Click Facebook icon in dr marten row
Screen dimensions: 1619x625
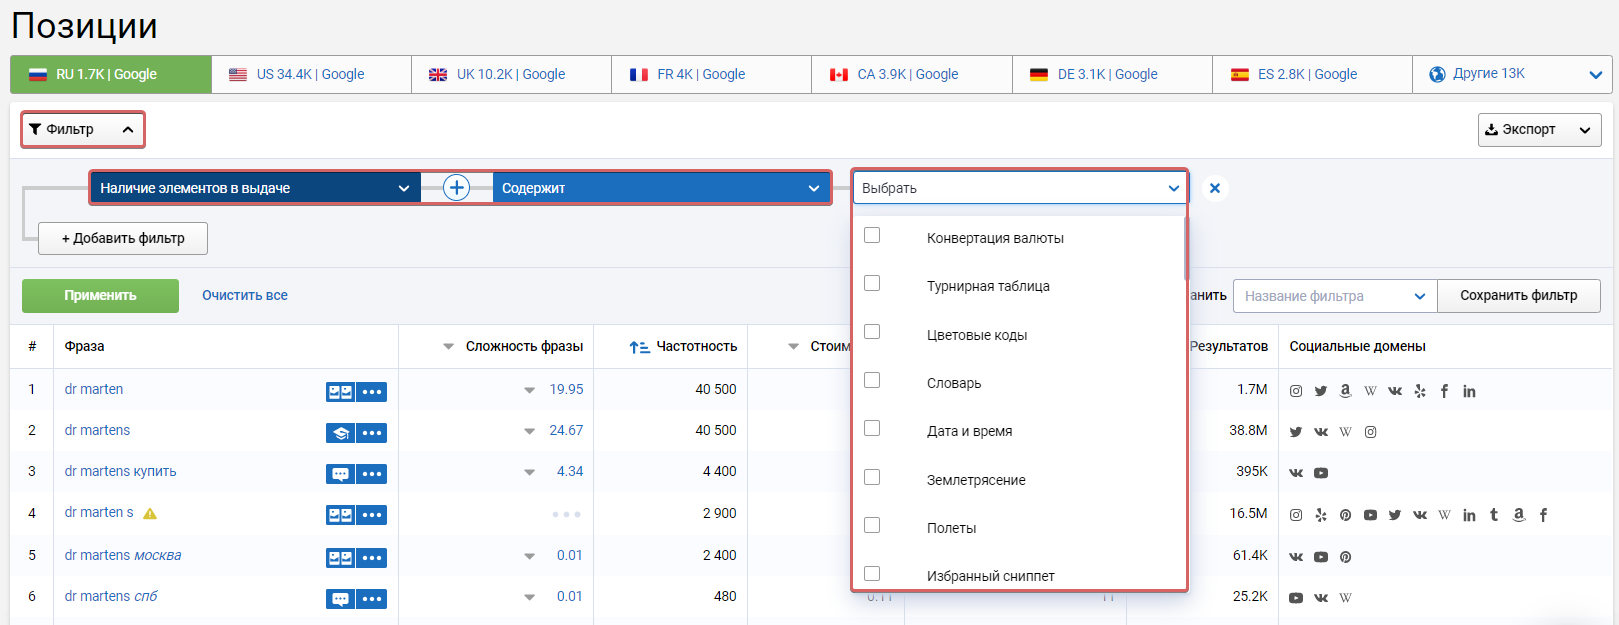pyautogui.click(x=1444, y=391)
